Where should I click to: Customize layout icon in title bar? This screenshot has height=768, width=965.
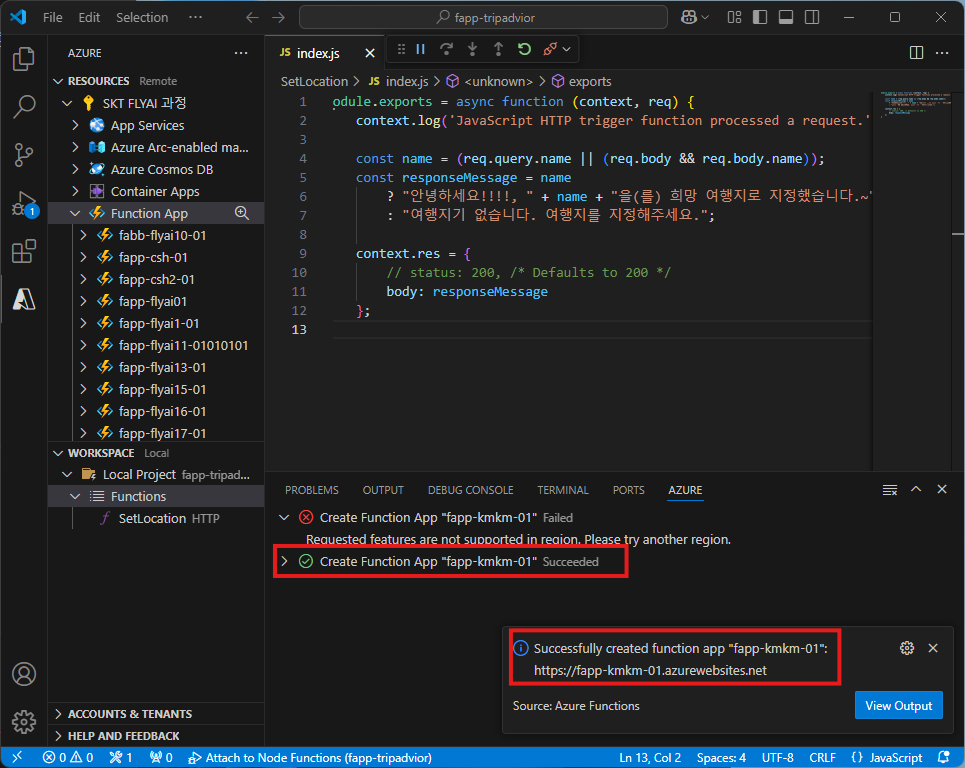tap(734, 17)
